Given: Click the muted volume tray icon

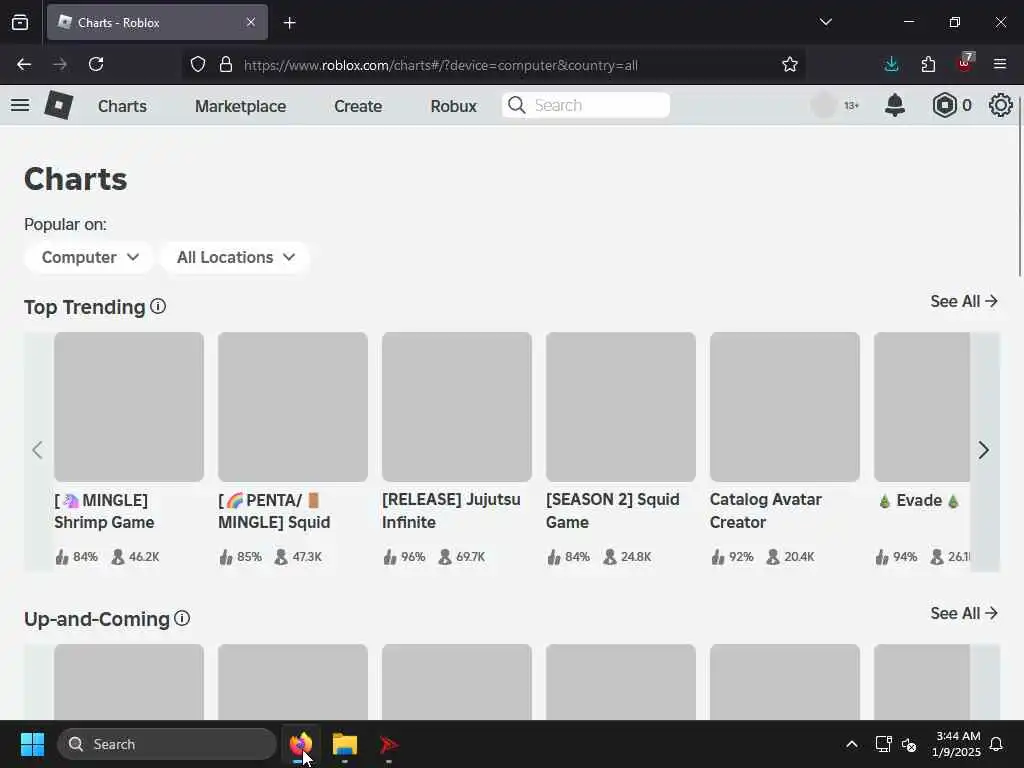Looking at the screenshot, I should point(908,744).
